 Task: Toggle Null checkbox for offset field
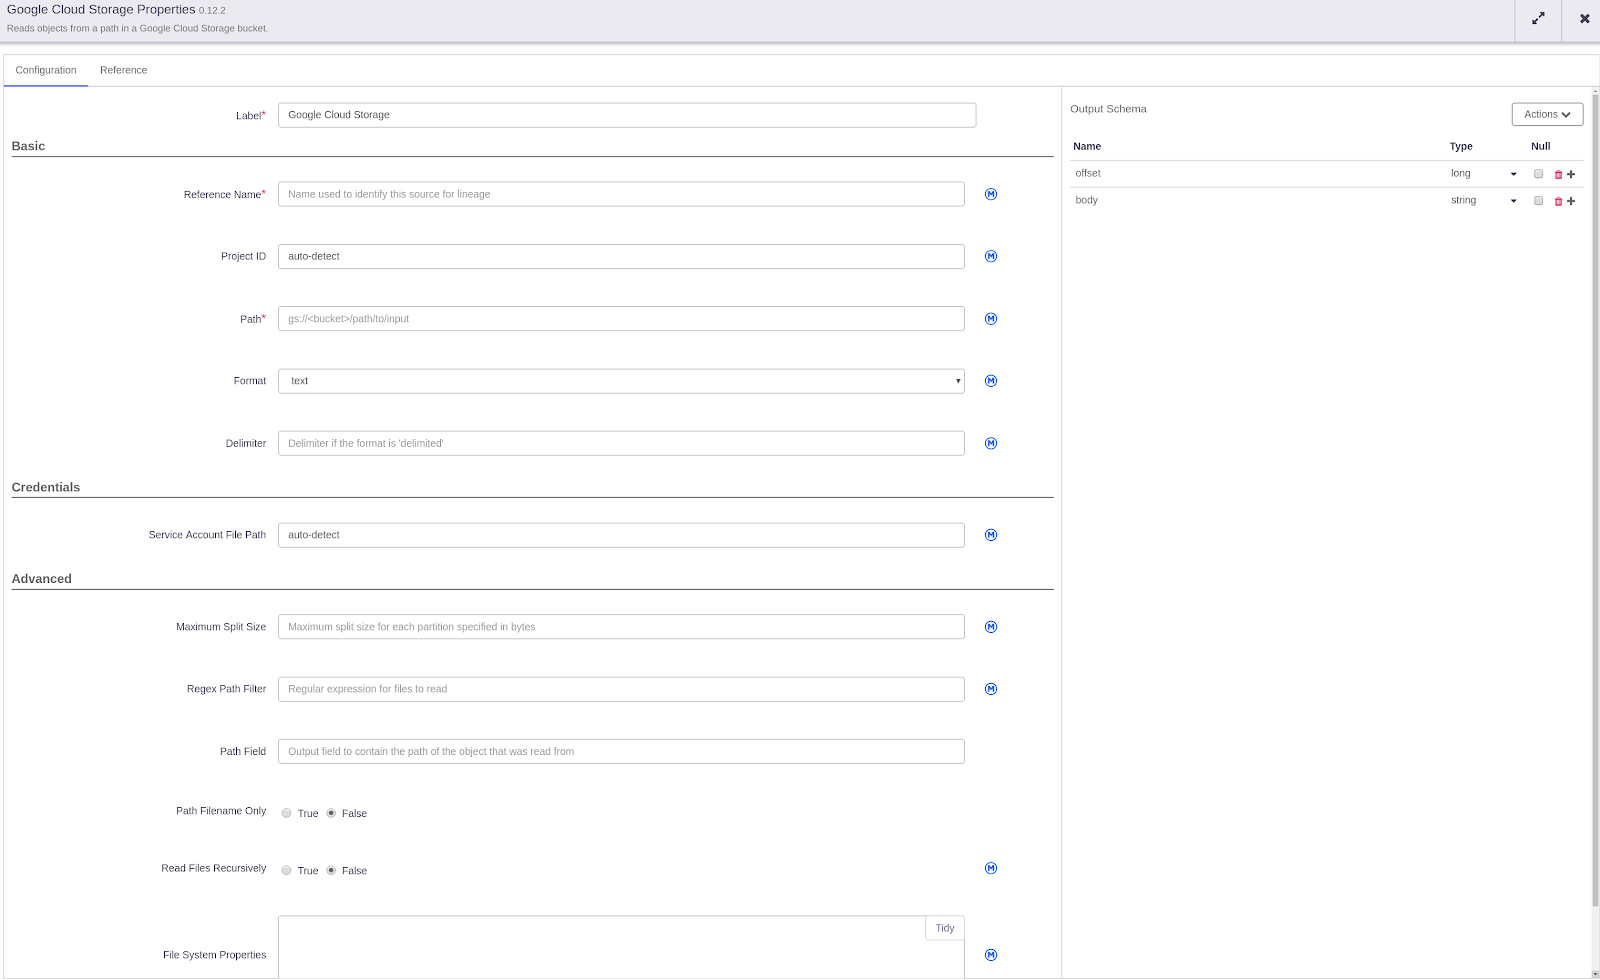[x=1539, y=174]
